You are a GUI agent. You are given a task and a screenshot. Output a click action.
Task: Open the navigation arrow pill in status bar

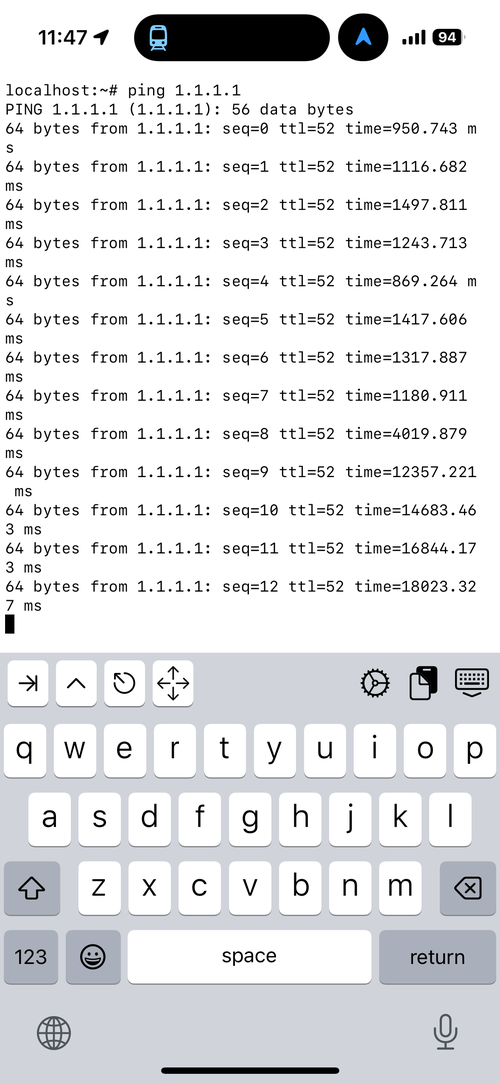(x=363, y=37)
